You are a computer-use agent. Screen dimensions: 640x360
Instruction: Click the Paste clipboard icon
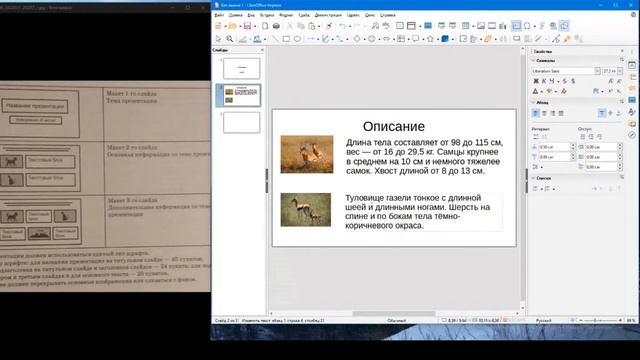pyautogui.click(x=312, y=26)
